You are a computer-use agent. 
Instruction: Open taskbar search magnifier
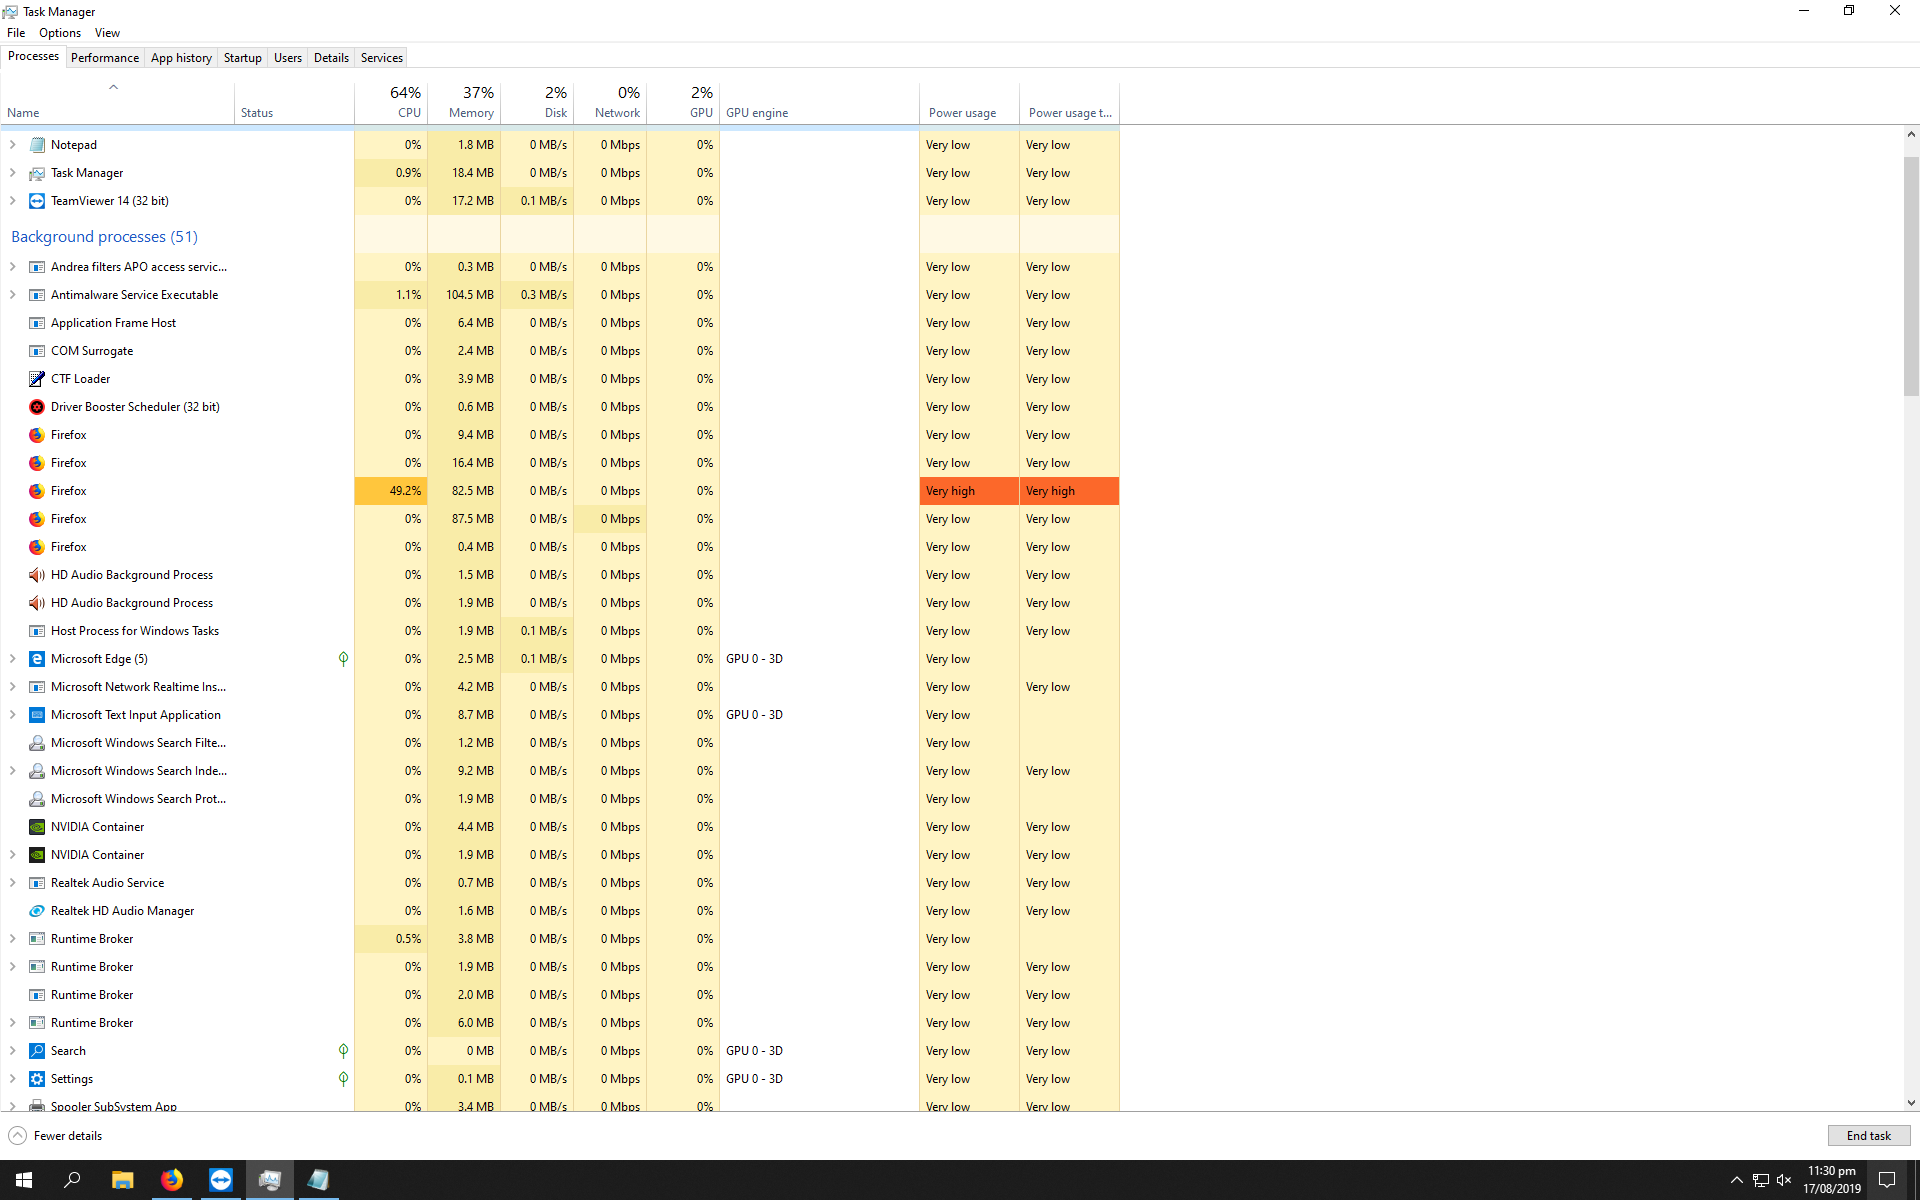(x=72, y=1180)
